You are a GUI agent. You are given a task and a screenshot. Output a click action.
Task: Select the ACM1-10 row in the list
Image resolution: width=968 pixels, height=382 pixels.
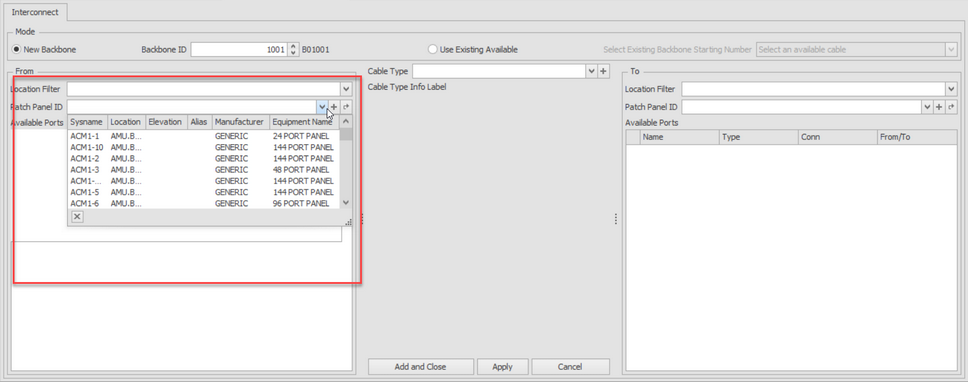(x=204, y=147)
